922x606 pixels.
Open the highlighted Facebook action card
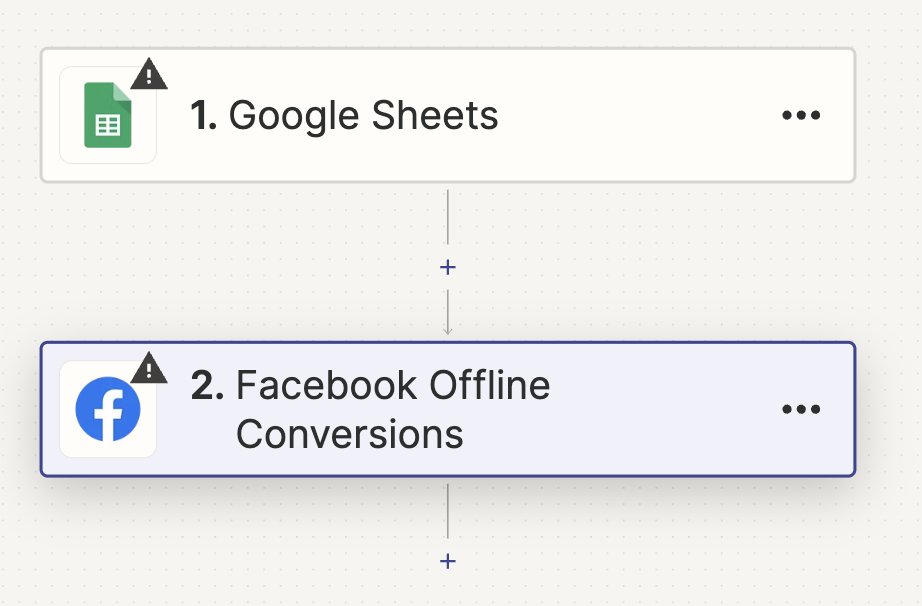coord(447,409)
